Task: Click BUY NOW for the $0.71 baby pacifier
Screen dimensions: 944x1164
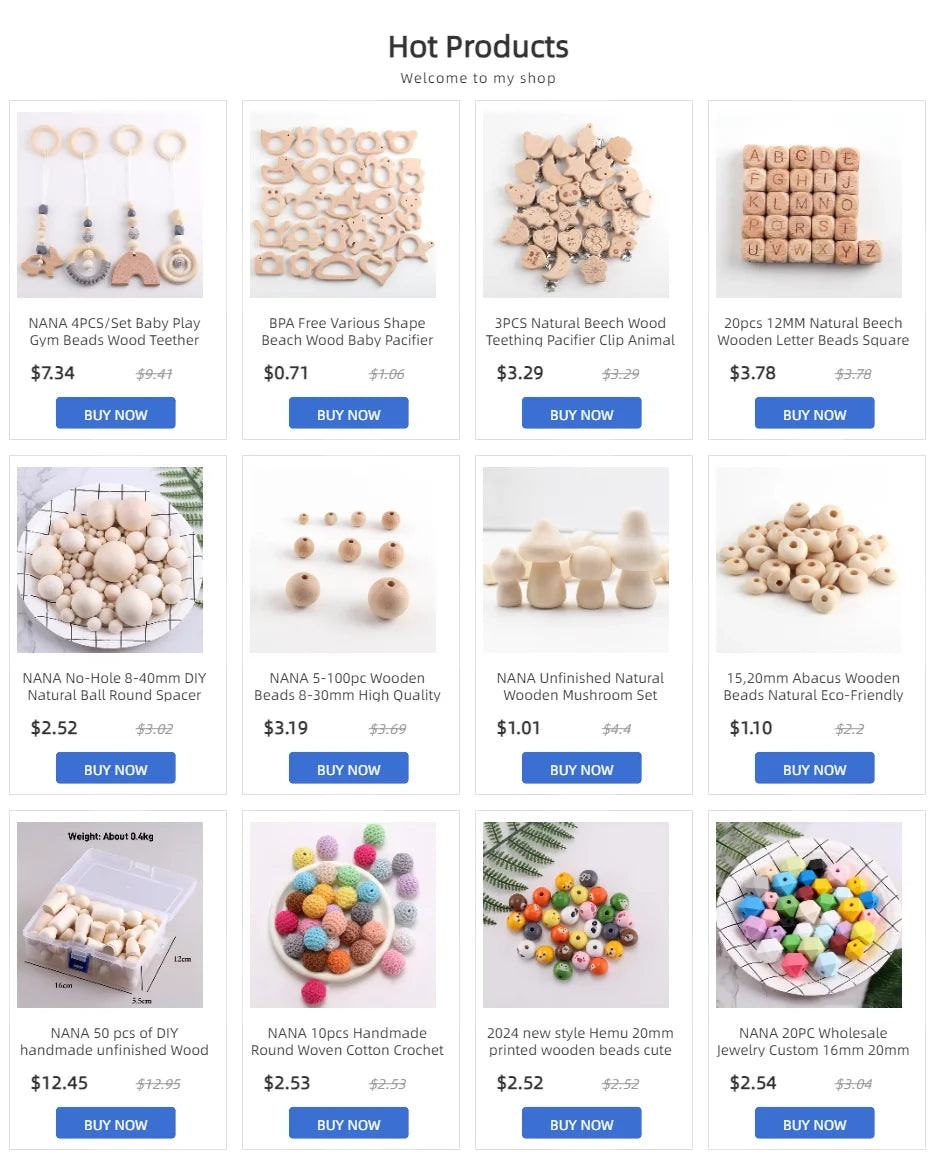Action: point(349,413)
